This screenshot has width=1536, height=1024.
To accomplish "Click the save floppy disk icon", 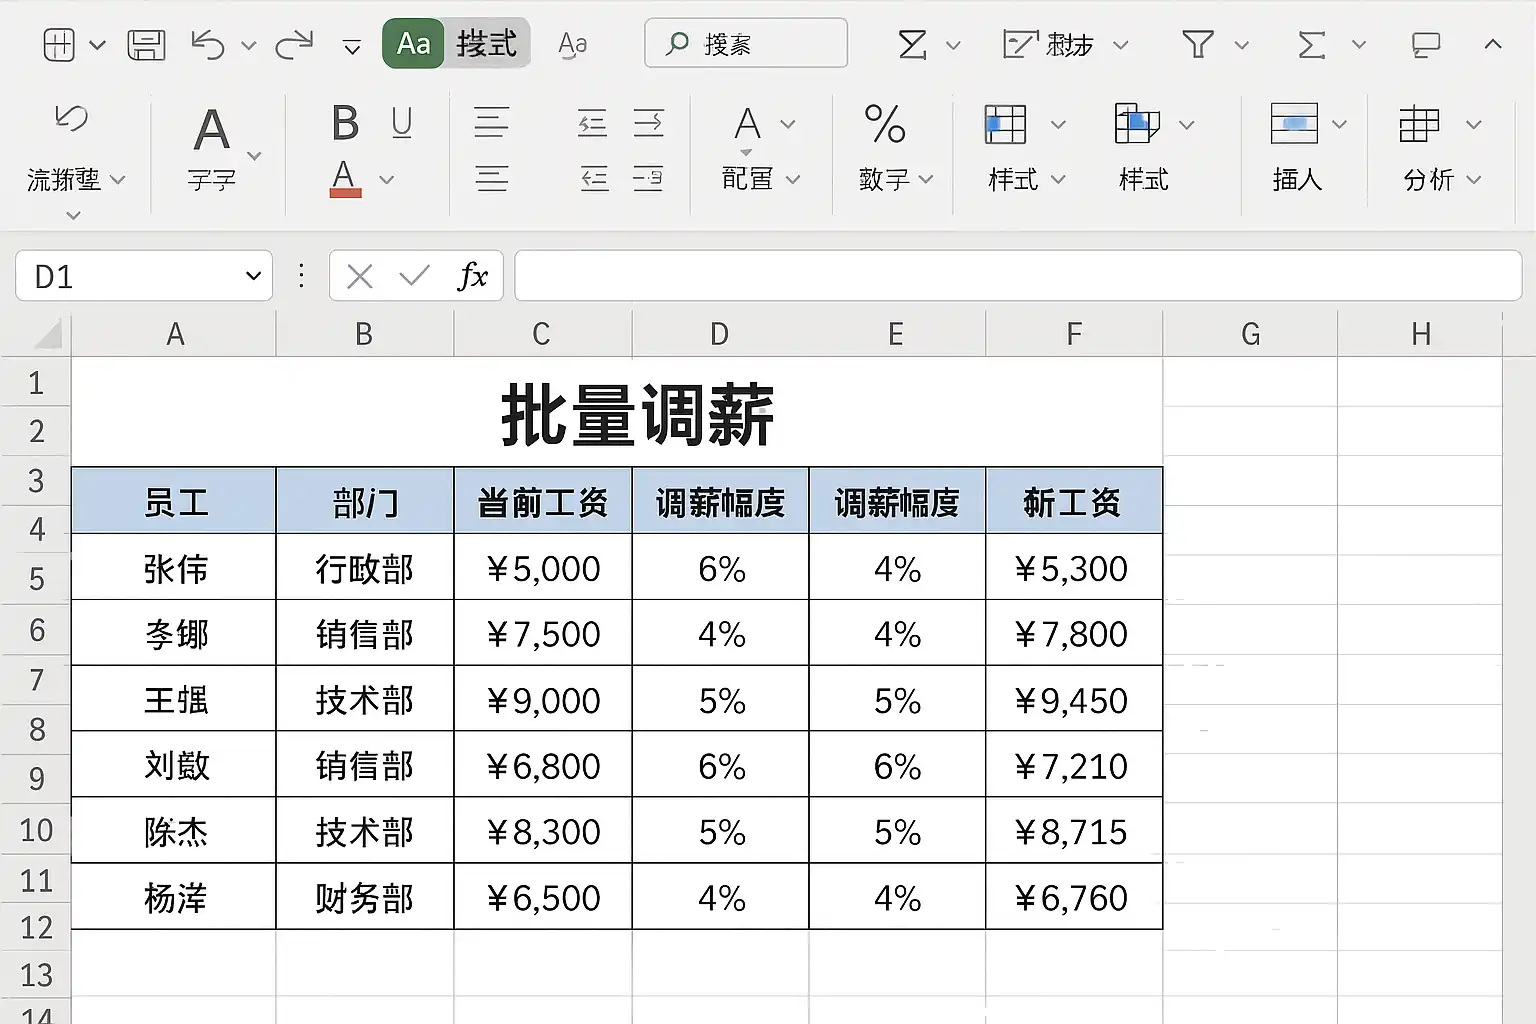I will click(146, 45).
